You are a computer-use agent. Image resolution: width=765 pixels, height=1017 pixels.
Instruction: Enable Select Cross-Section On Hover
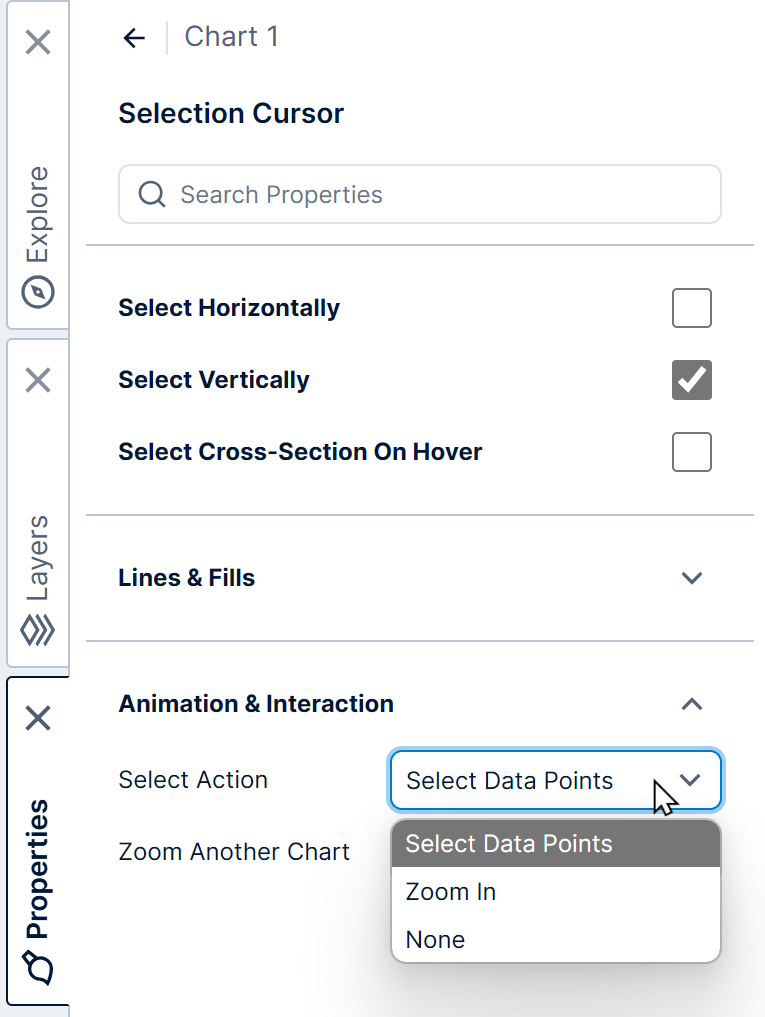(691, 452)
